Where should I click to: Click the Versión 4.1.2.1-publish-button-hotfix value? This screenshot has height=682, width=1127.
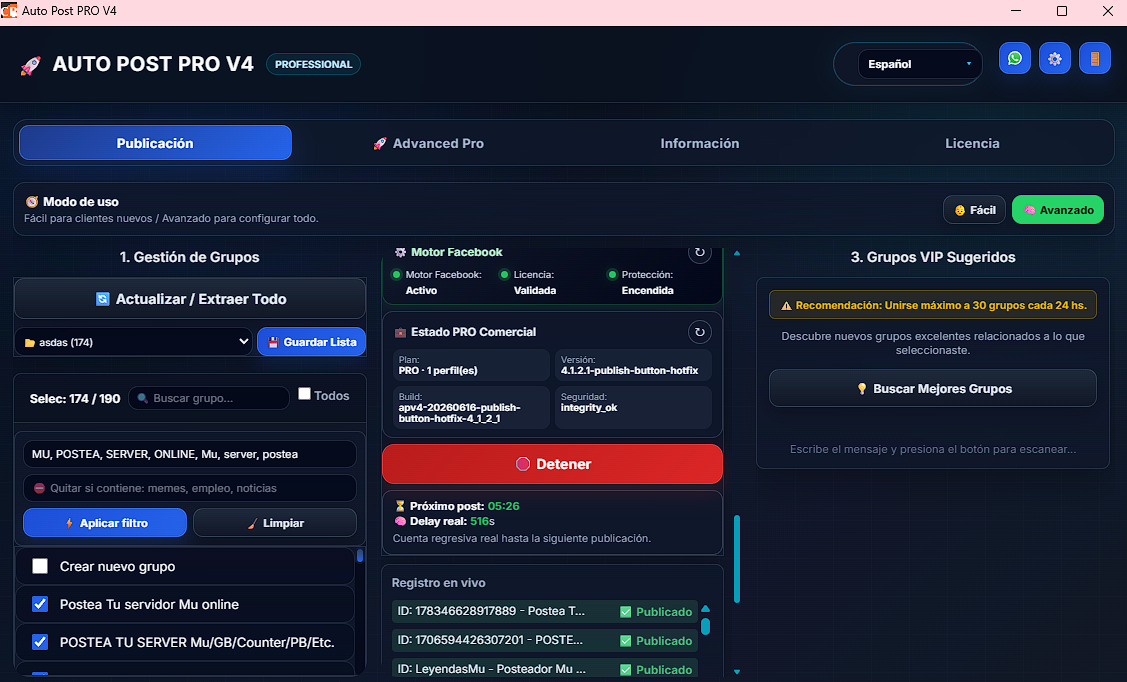click(630, 371)
